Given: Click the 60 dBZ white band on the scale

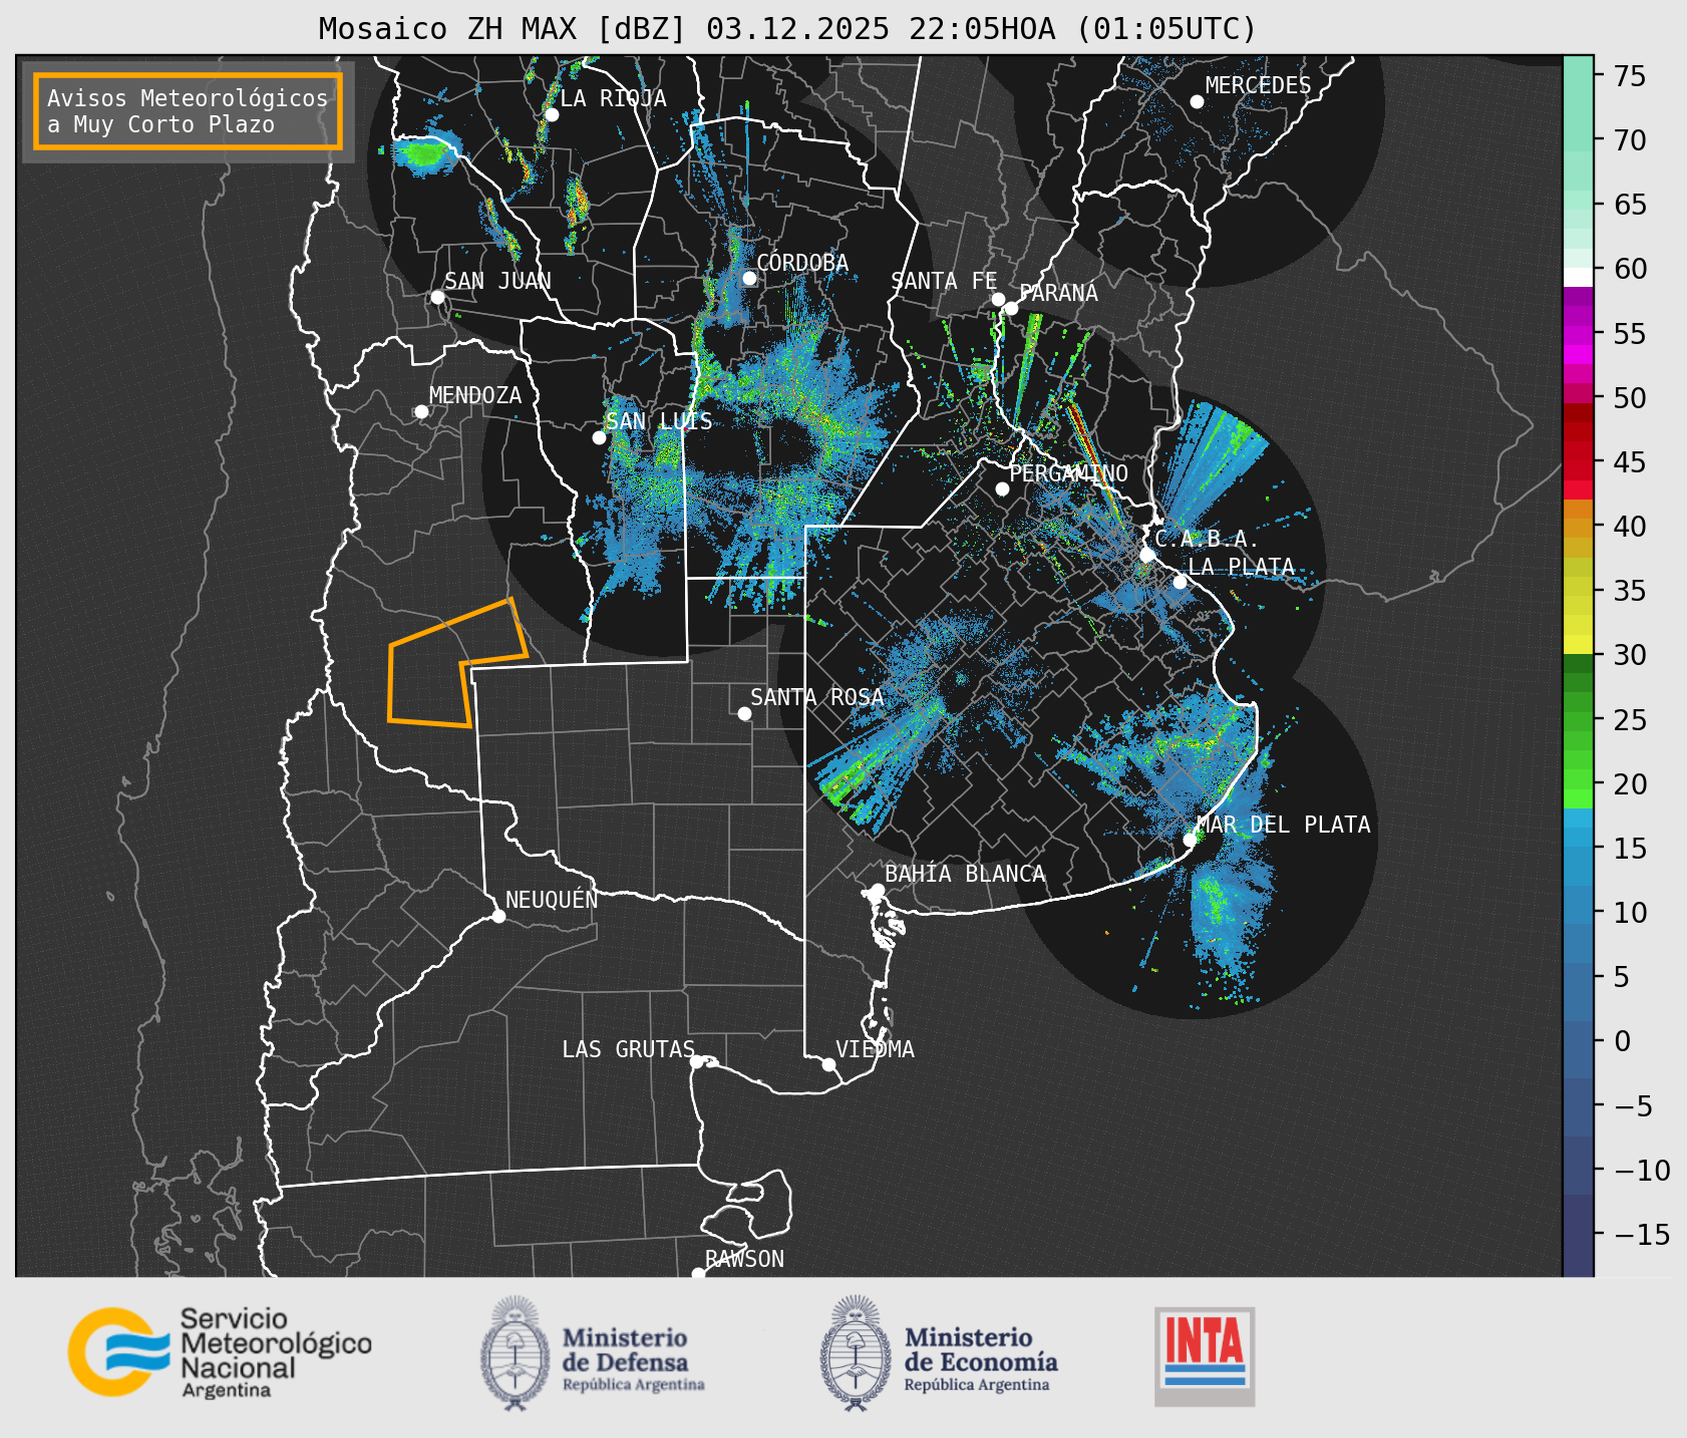Looking at the screenshot, I should [x=1578, y=277].
